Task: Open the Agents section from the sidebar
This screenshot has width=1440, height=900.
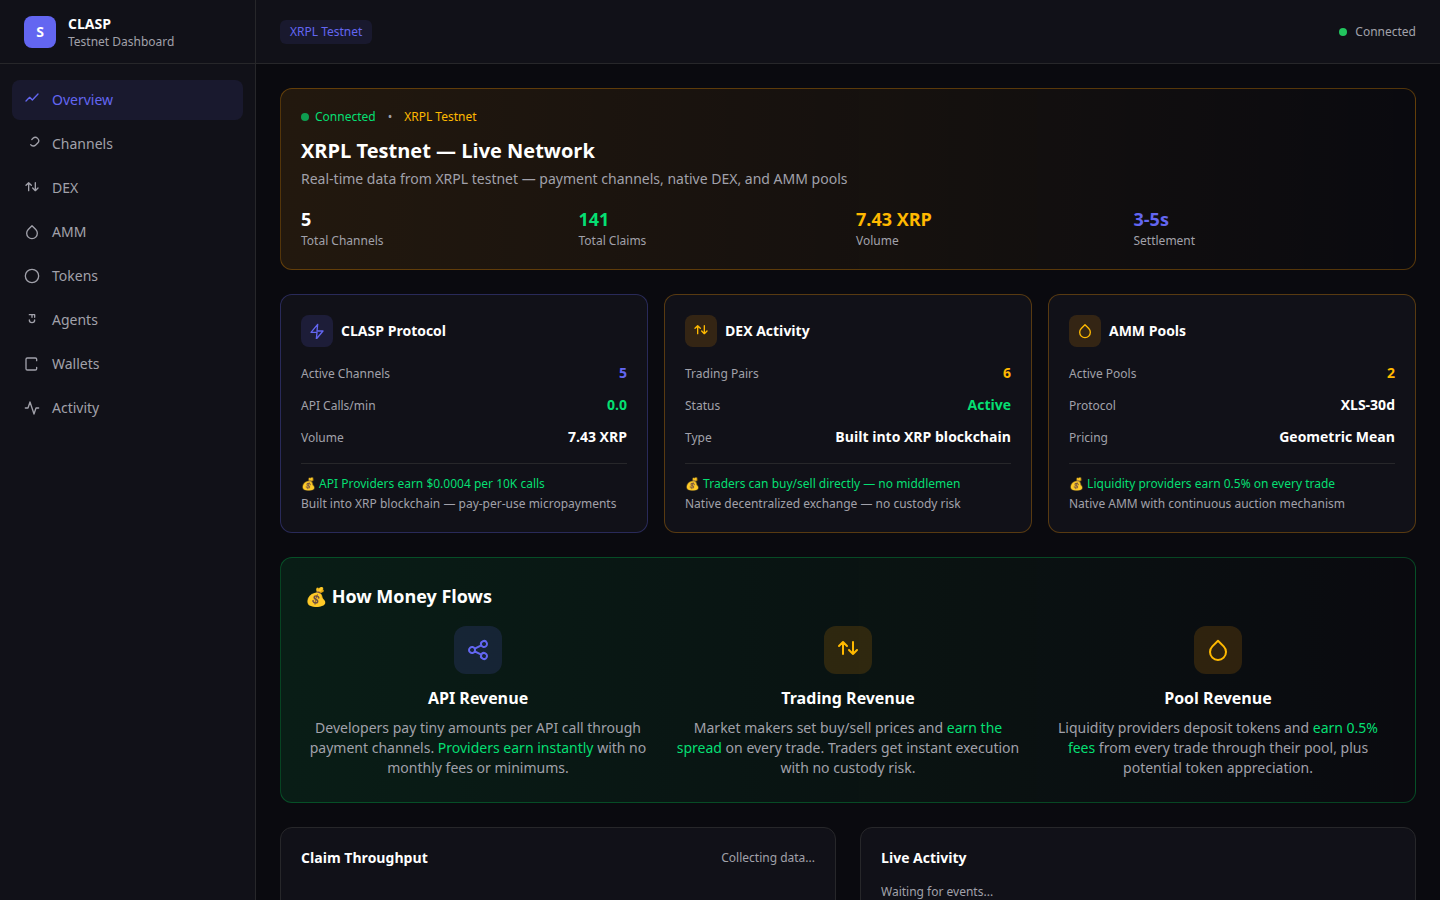Action: coord(74,319)
